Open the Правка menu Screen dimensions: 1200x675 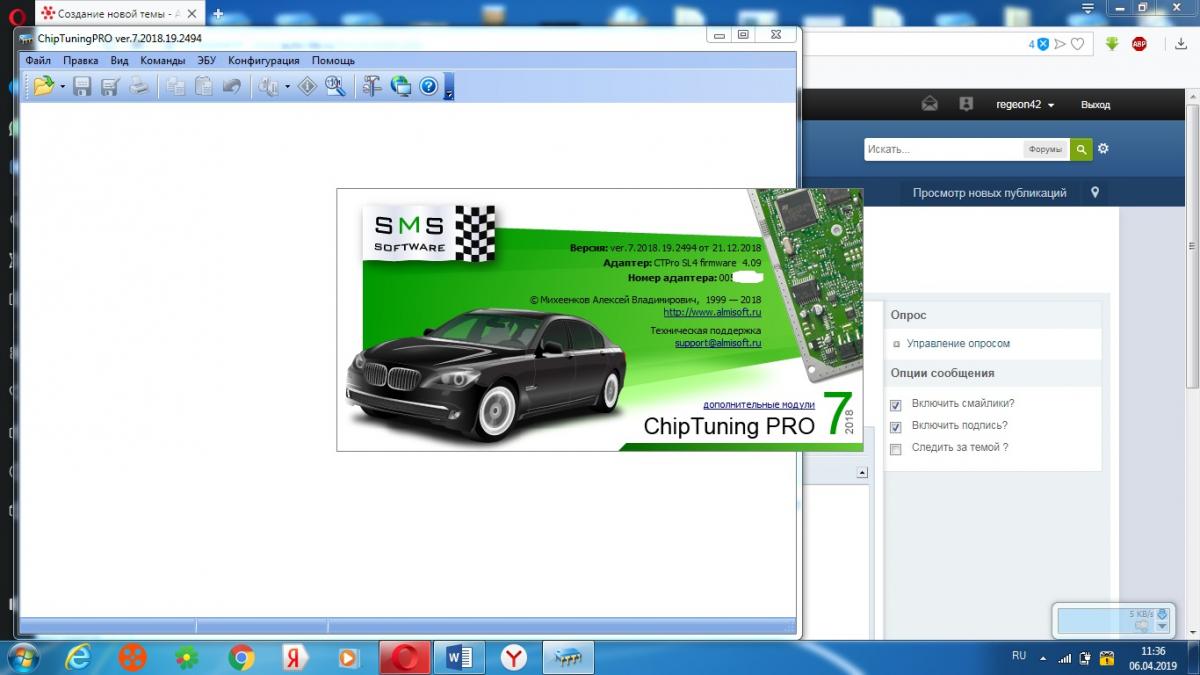[x=80, y=60]
